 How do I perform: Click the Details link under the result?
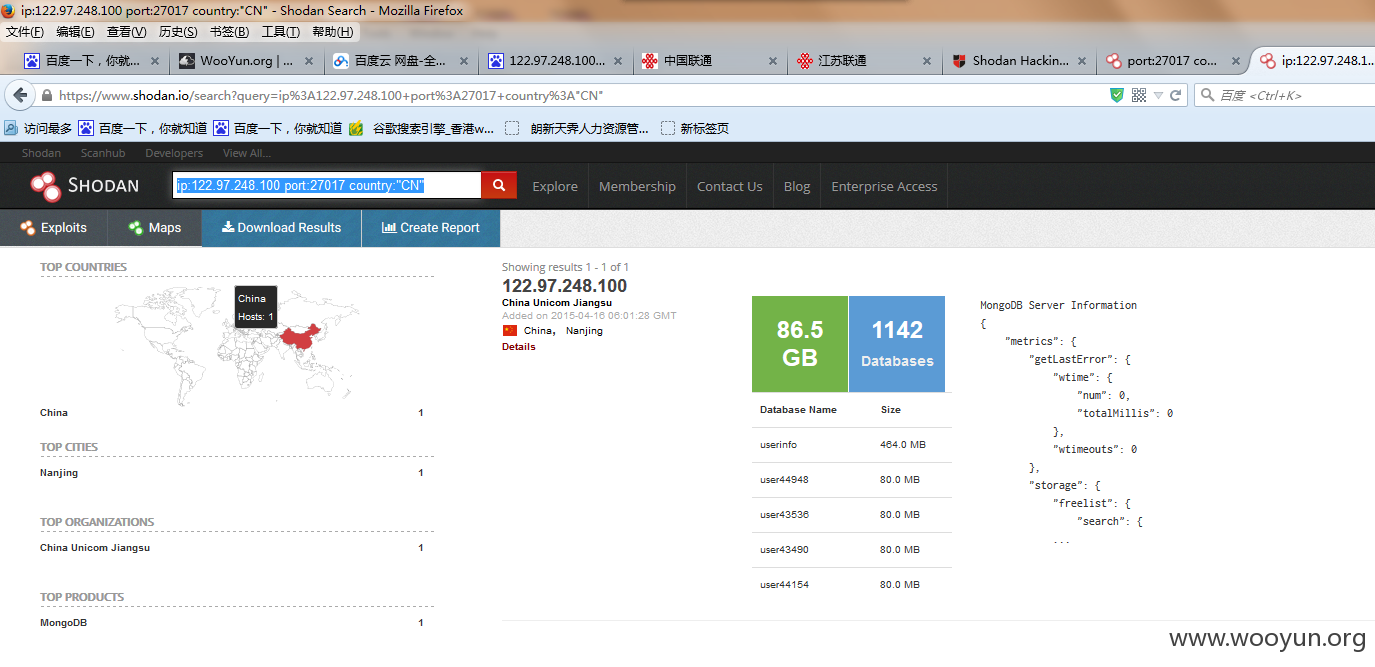pos(519,347)
